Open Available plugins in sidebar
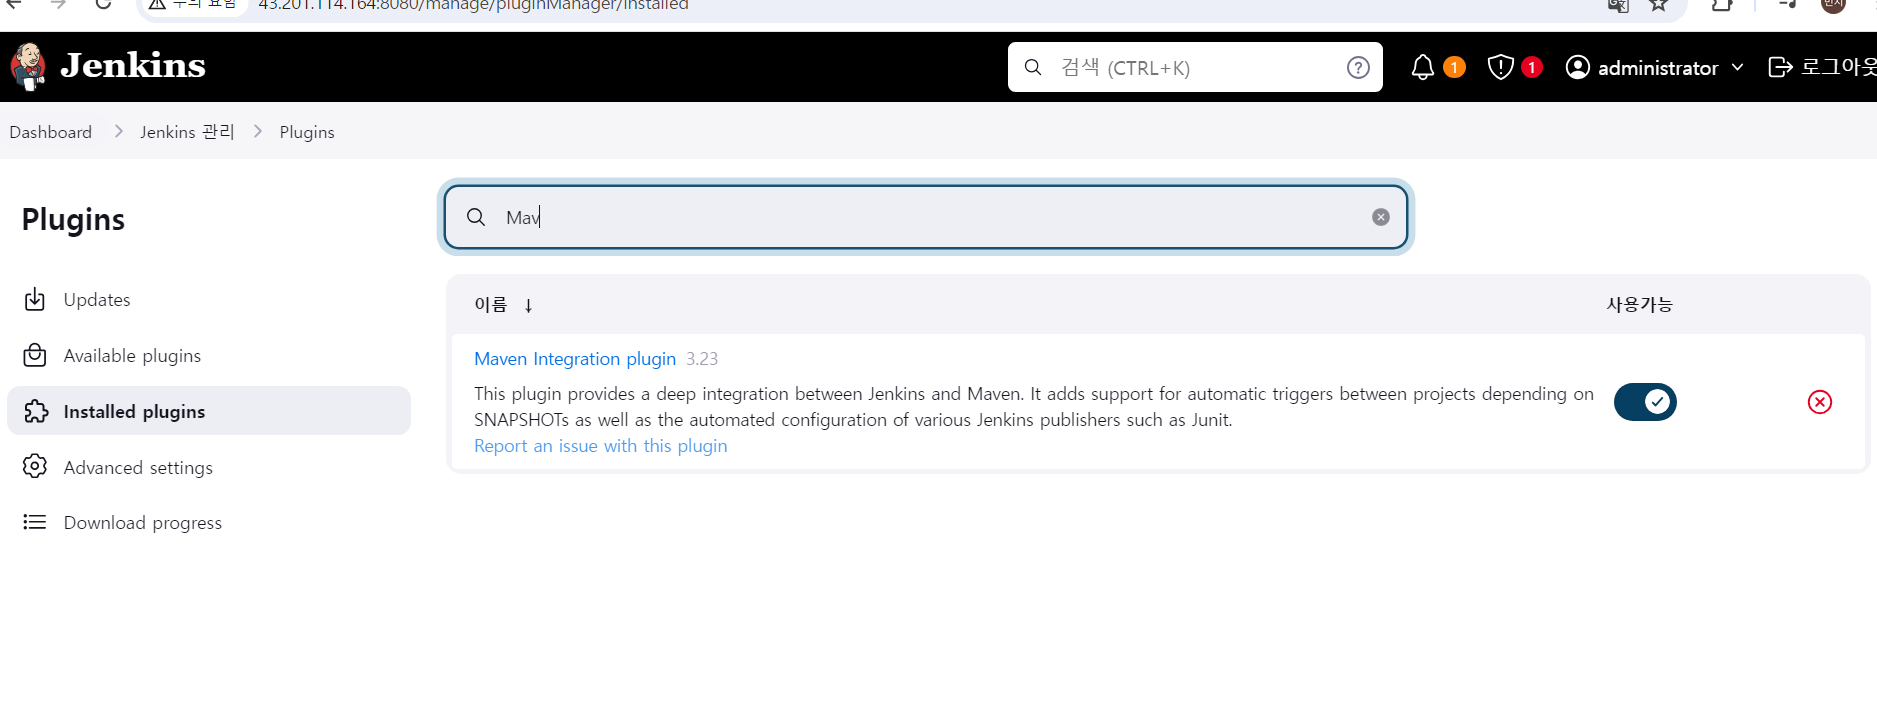Viewport: 1877px width, 701px height. (x=208, y=355)
